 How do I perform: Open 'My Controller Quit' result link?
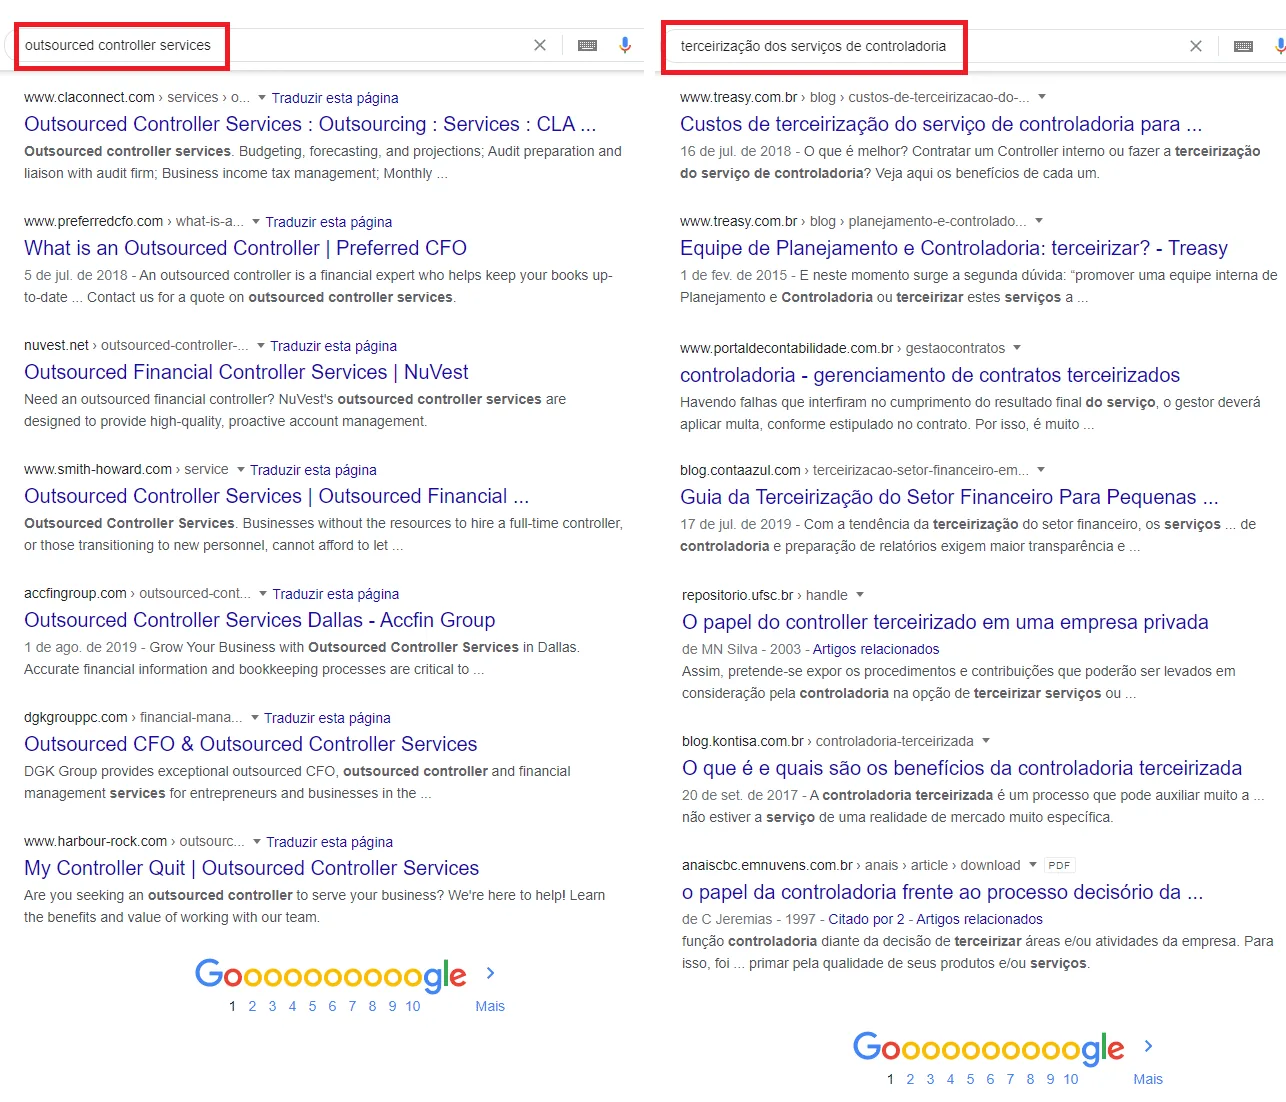252,868
